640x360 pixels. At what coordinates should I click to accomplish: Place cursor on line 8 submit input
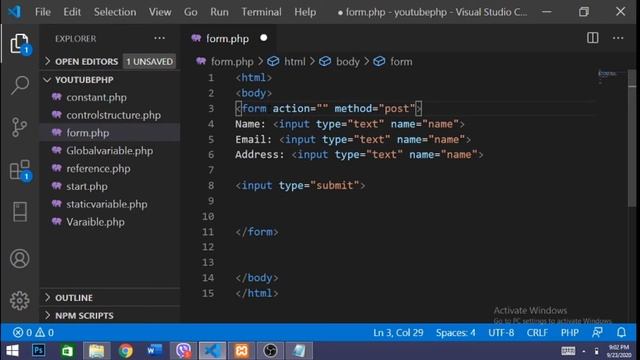tap(300, 186)
